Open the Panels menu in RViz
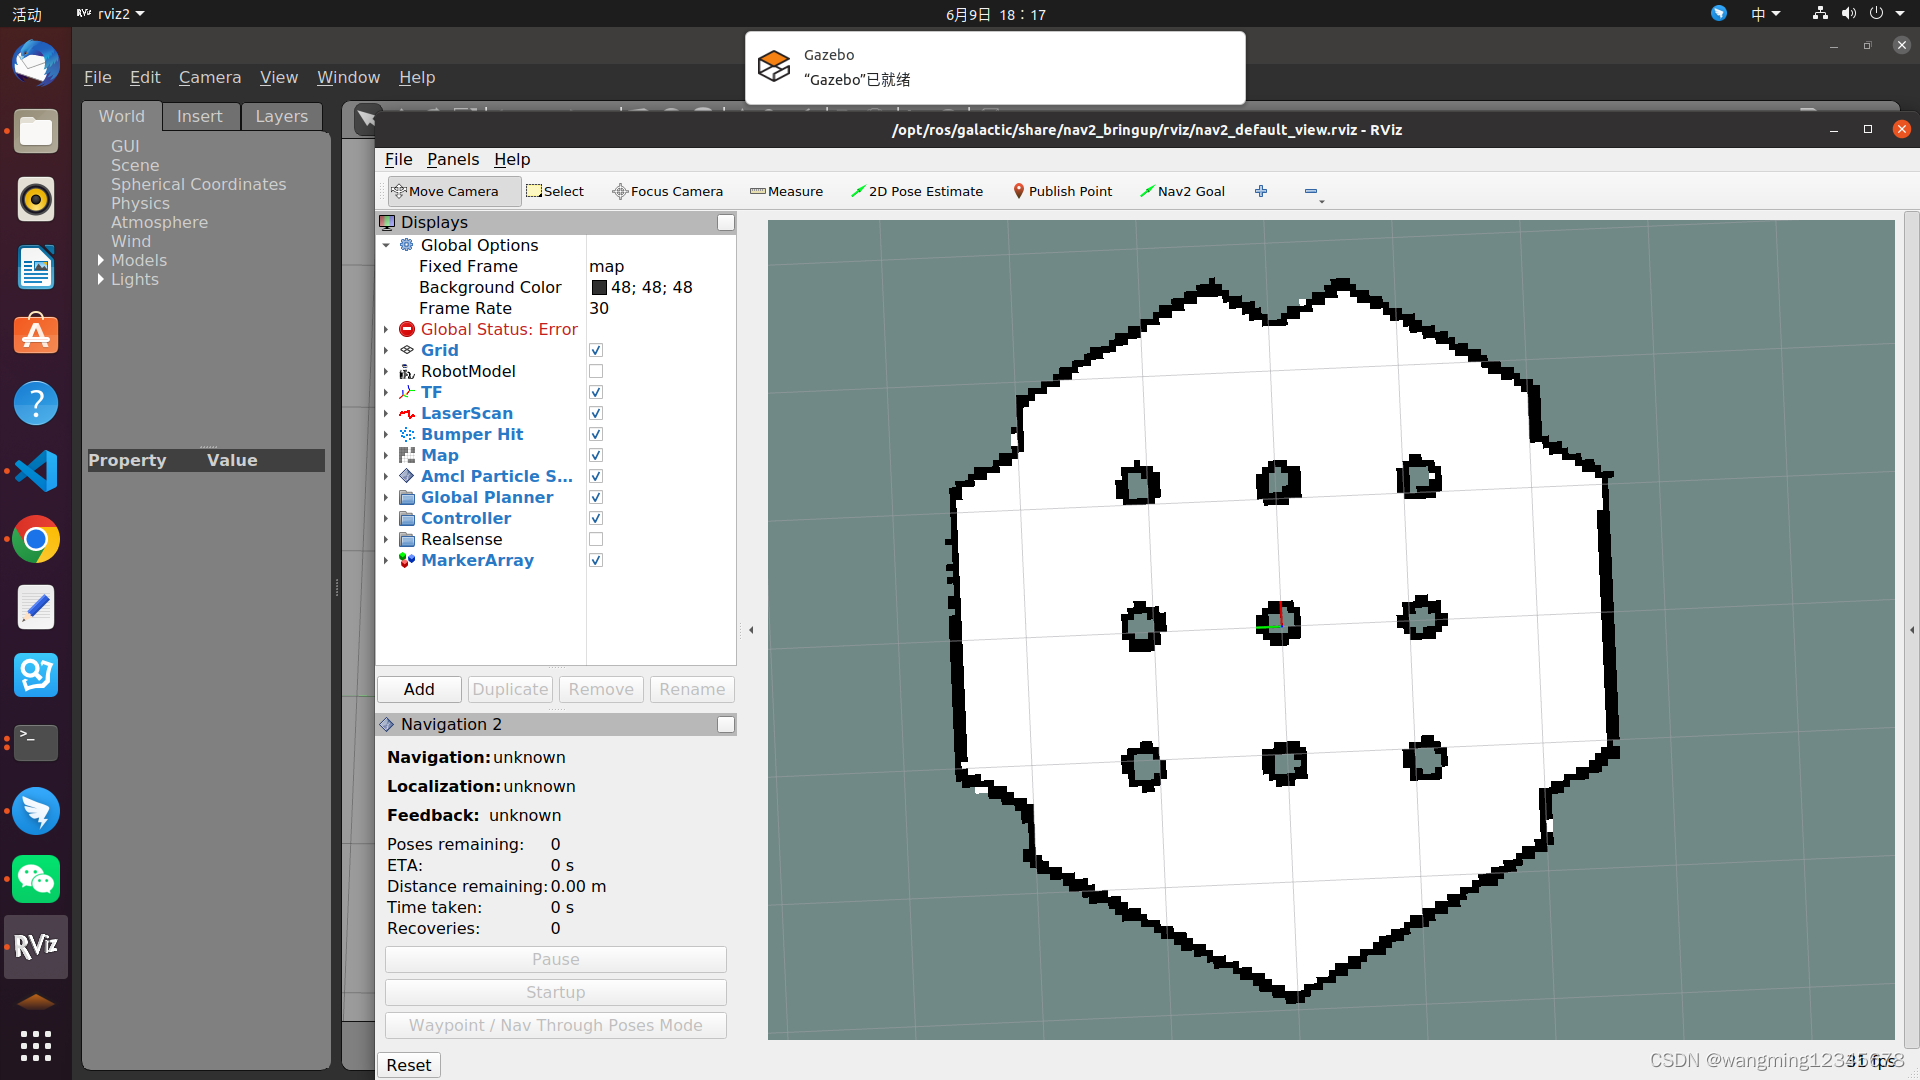 click(452, 159)
